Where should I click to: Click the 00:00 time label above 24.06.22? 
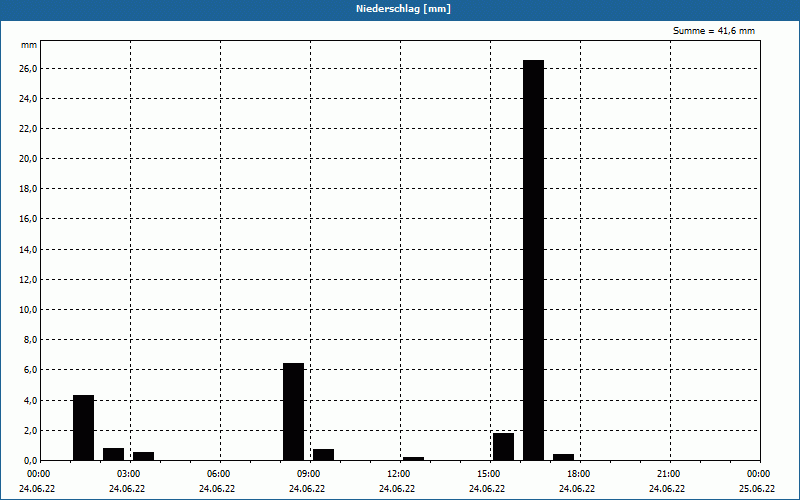(38, 474)
